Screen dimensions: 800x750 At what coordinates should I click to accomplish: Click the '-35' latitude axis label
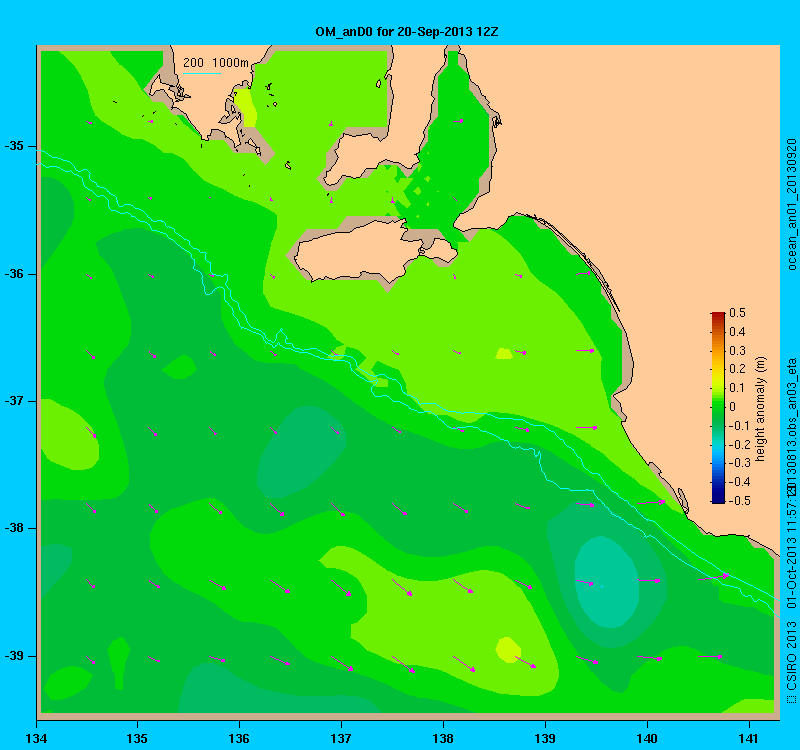pos(14,146)
